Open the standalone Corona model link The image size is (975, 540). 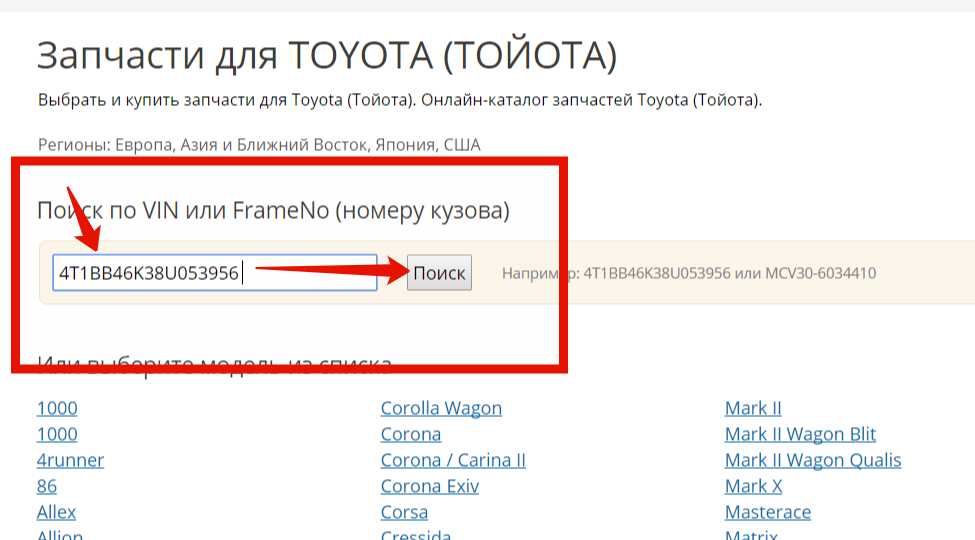pyautogui.click(x=410, y=434)
